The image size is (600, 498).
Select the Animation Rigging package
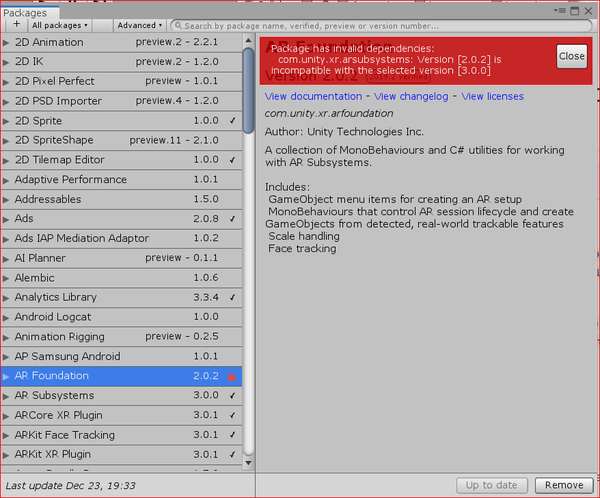click(121, 336)
